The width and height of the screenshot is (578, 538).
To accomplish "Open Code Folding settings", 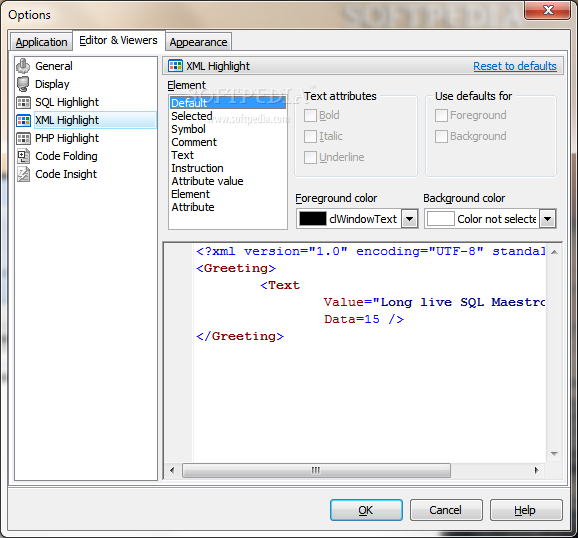I will coord(66,156).
